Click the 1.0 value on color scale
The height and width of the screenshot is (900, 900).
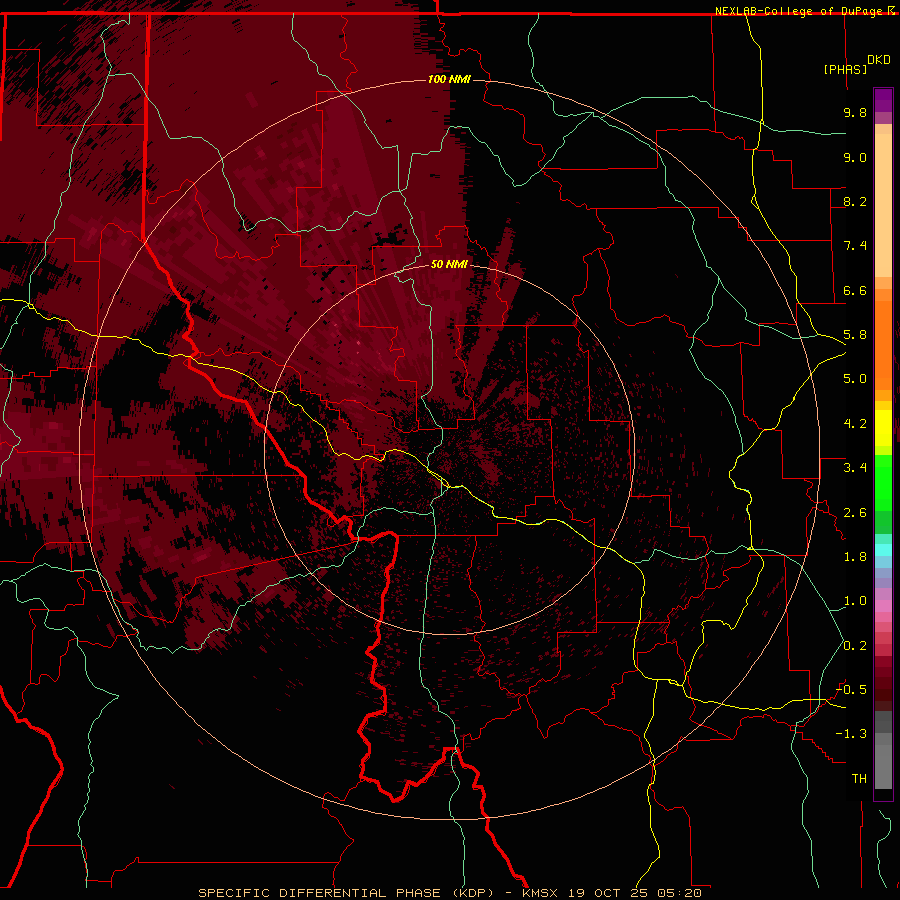tap(855, 601)
